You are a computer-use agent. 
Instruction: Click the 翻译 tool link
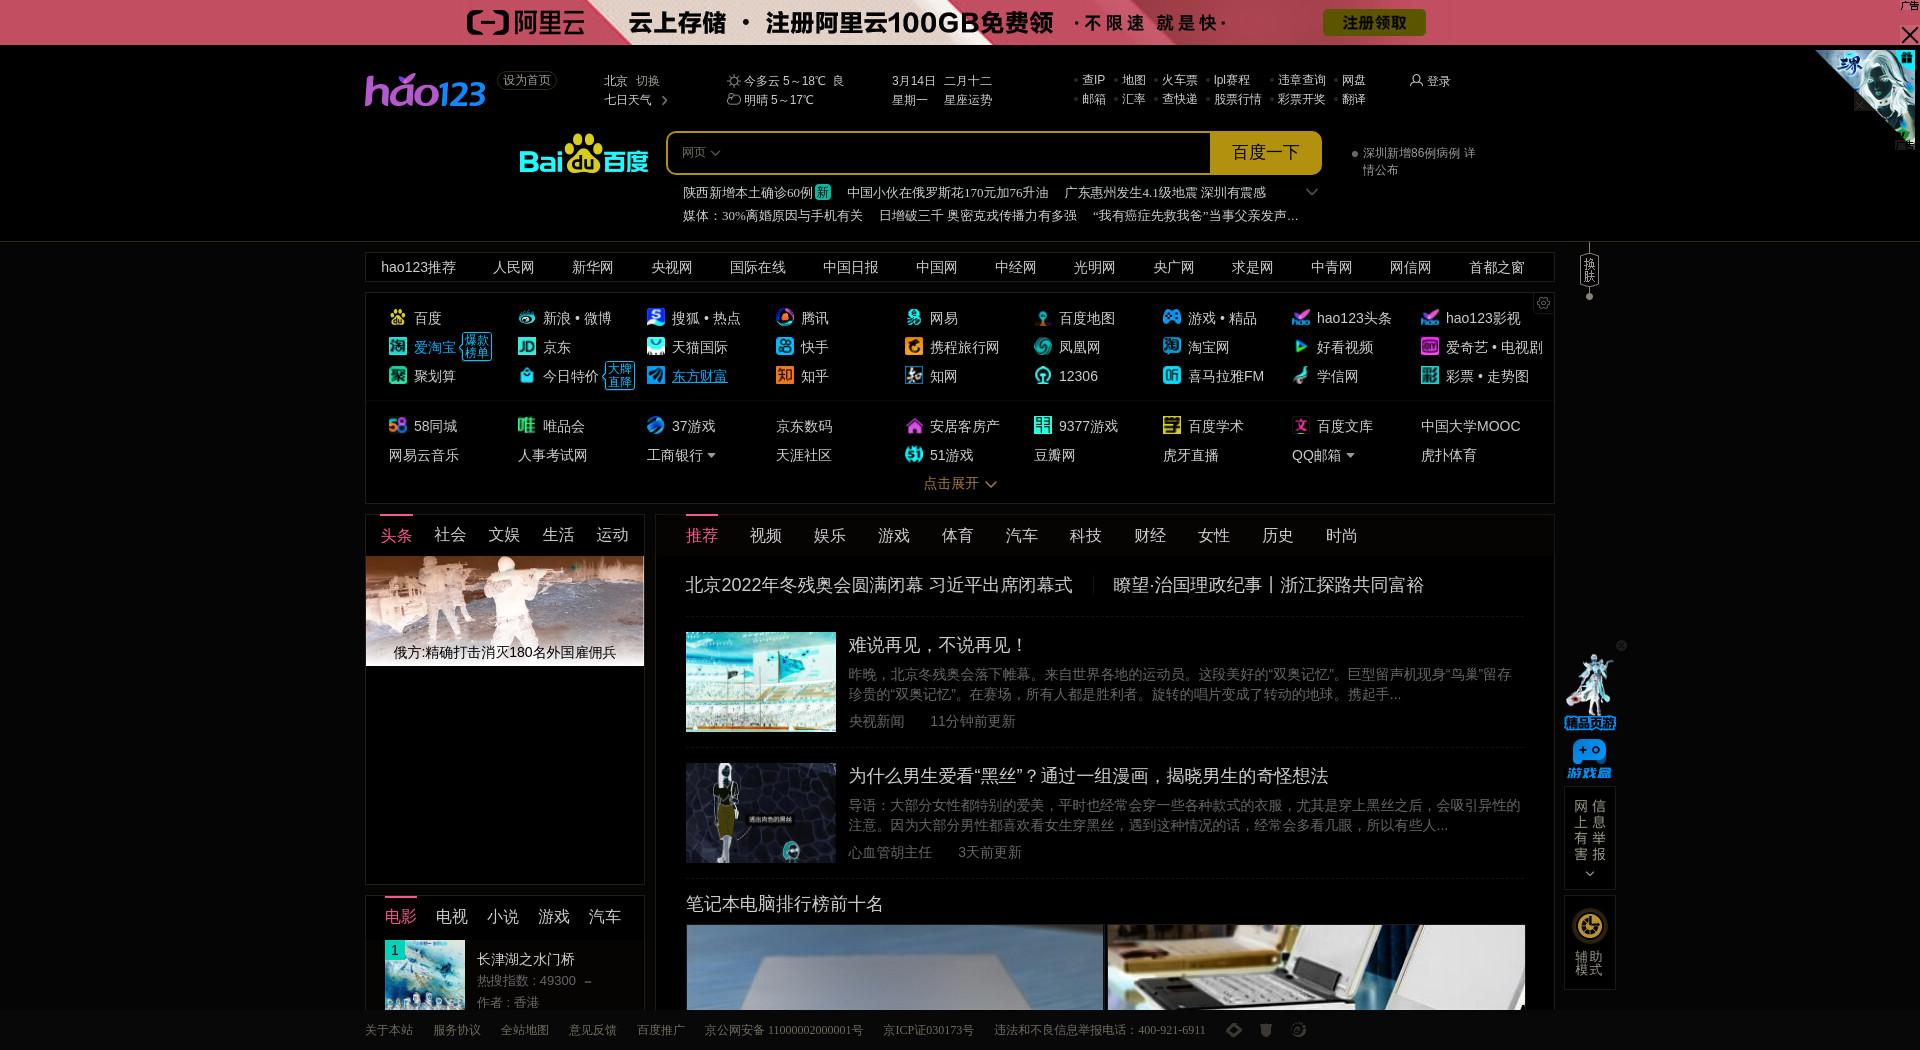(x=1354, y=99)
